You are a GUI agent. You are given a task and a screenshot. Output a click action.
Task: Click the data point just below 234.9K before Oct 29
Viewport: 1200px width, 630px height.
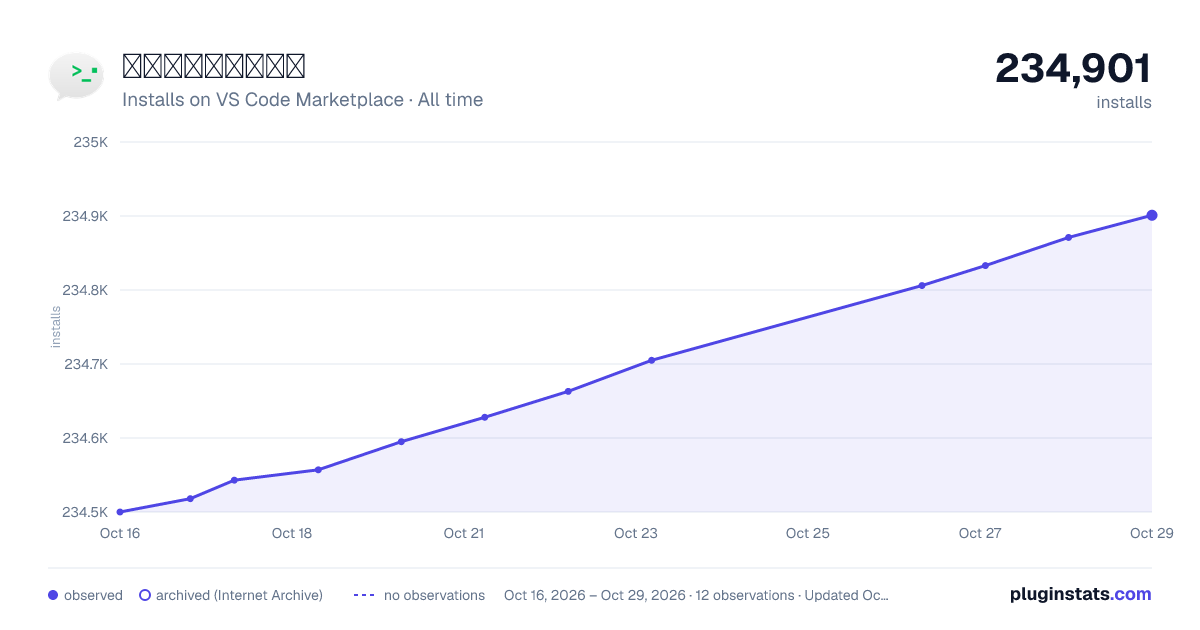pyautogui.click(x=1069, y=237)
